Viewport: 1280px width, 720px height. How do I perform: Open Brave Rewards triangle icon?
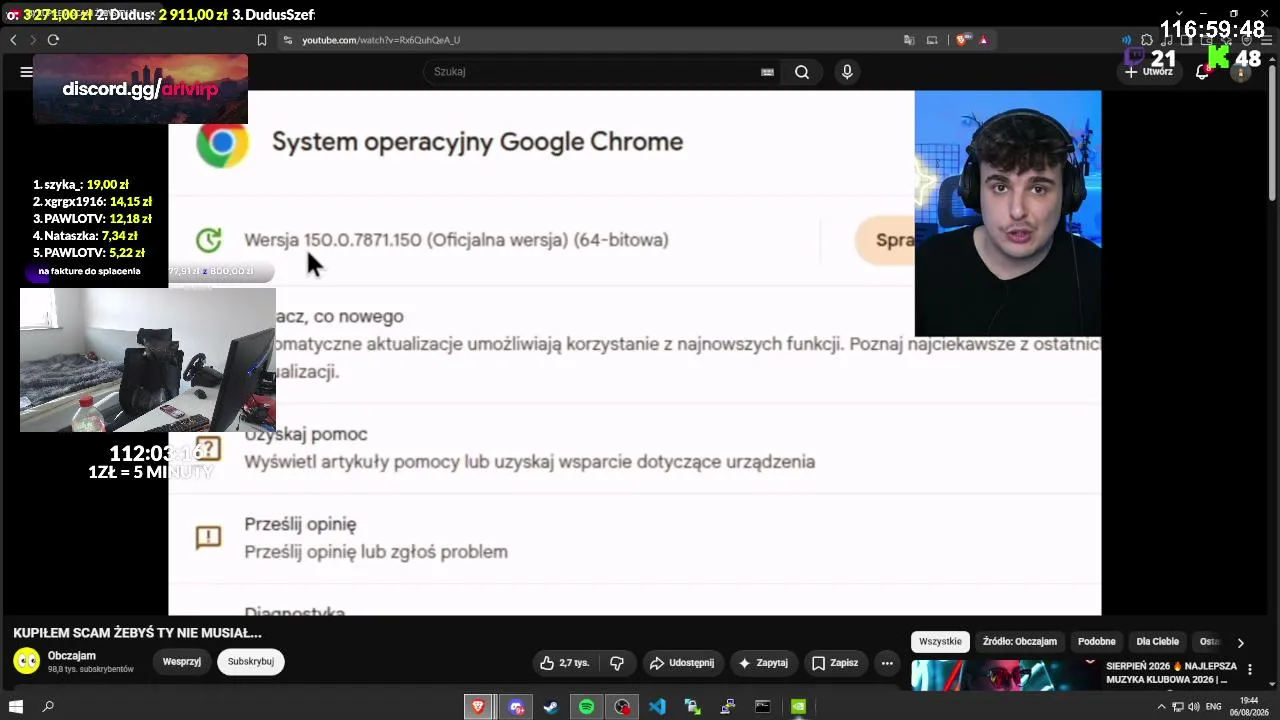pyautogui.click(x=984, y=40)
